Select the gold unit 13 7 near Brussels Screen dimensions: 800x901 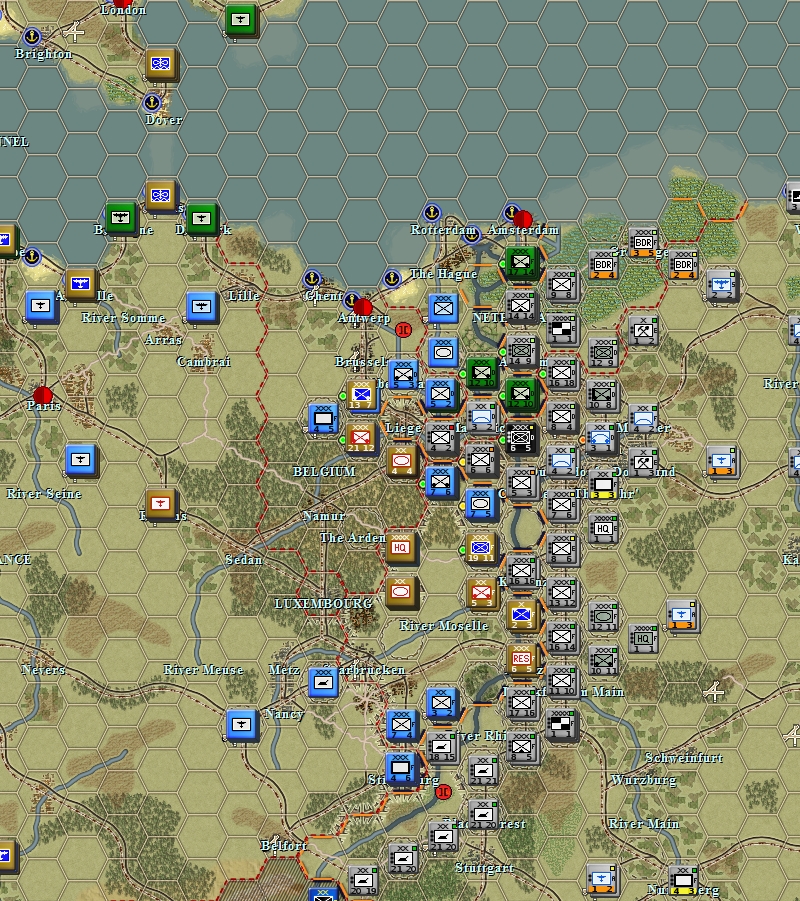coord(361,395)
